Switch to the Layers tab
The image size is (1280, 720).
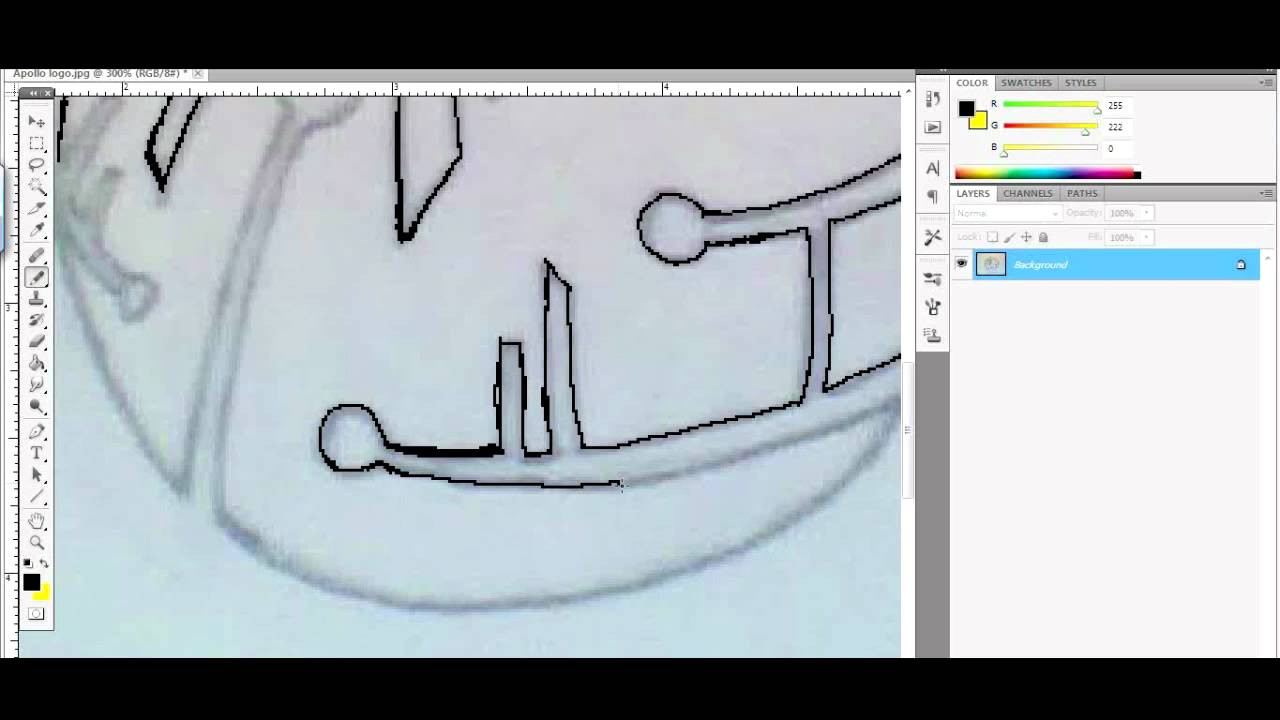973,193
